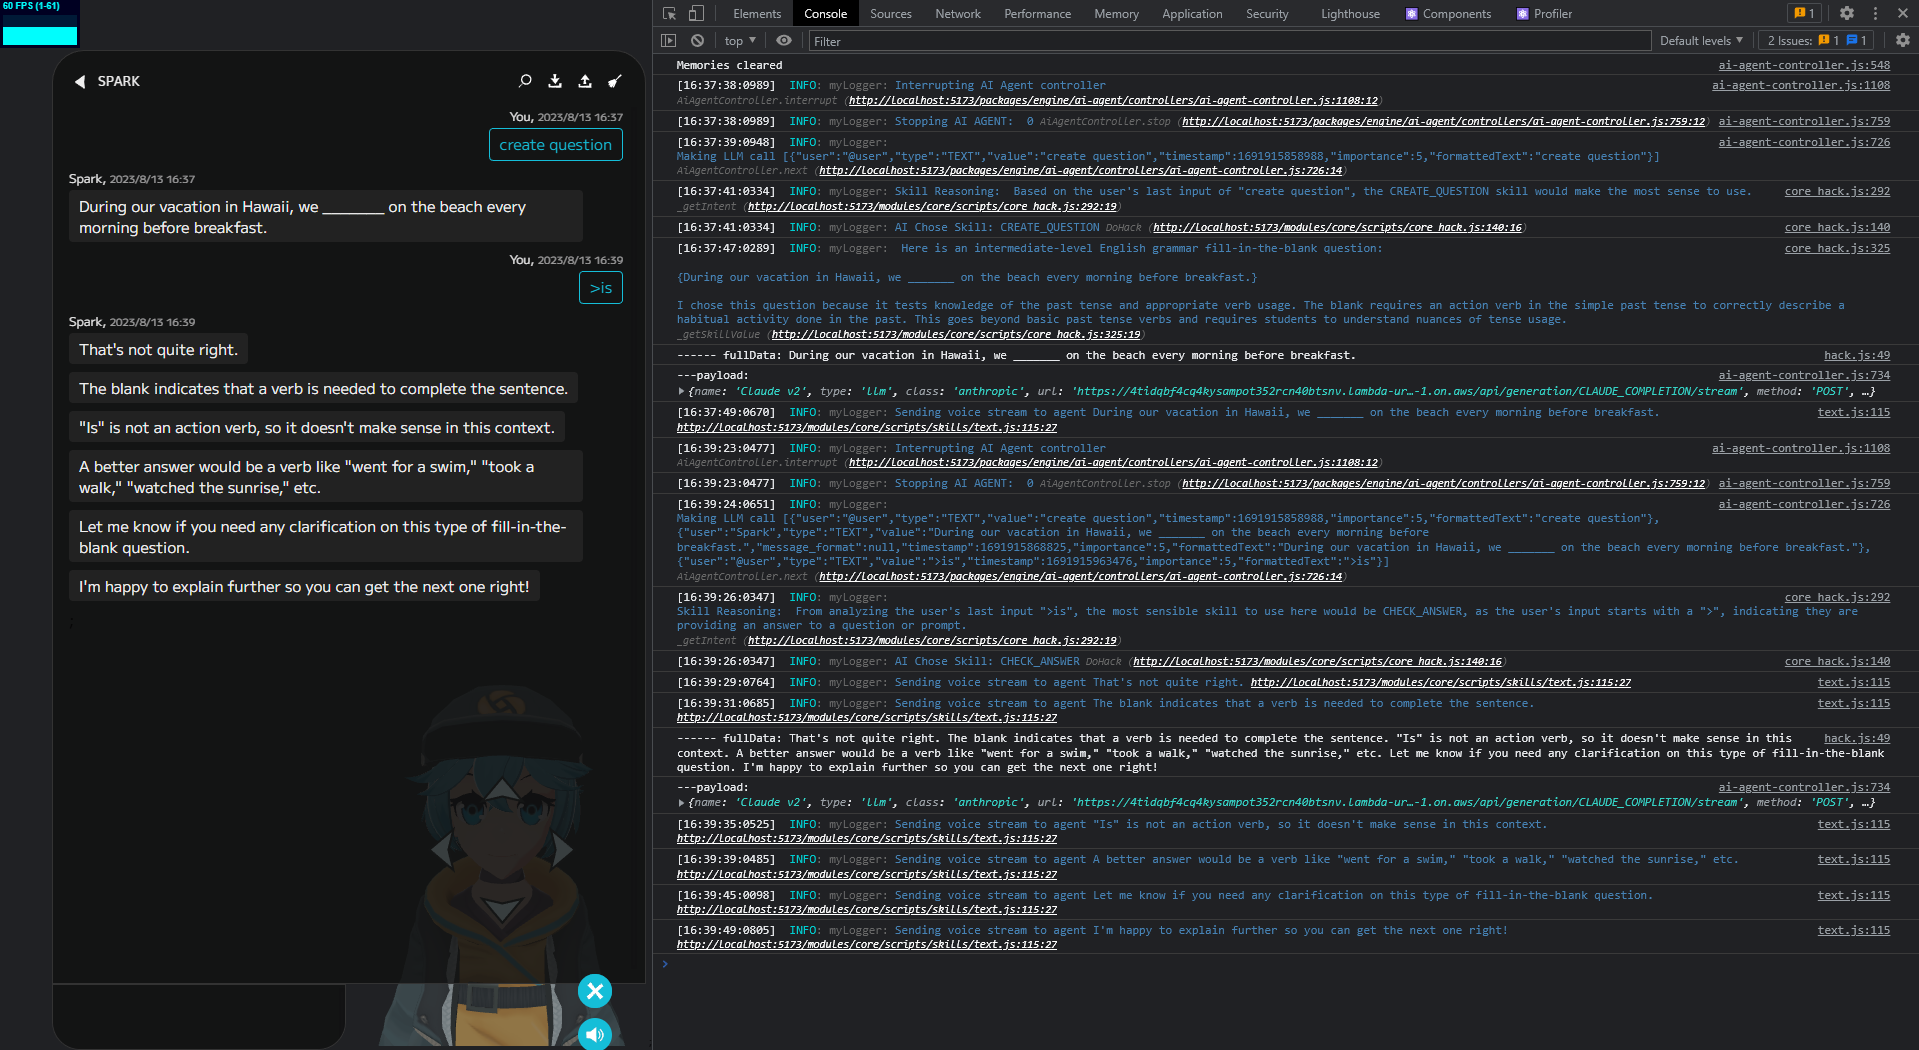Viewport: 1919px width, 1050px height.
Task: Click the upload icon in SPARK header
Action: [x=585, y=81]
